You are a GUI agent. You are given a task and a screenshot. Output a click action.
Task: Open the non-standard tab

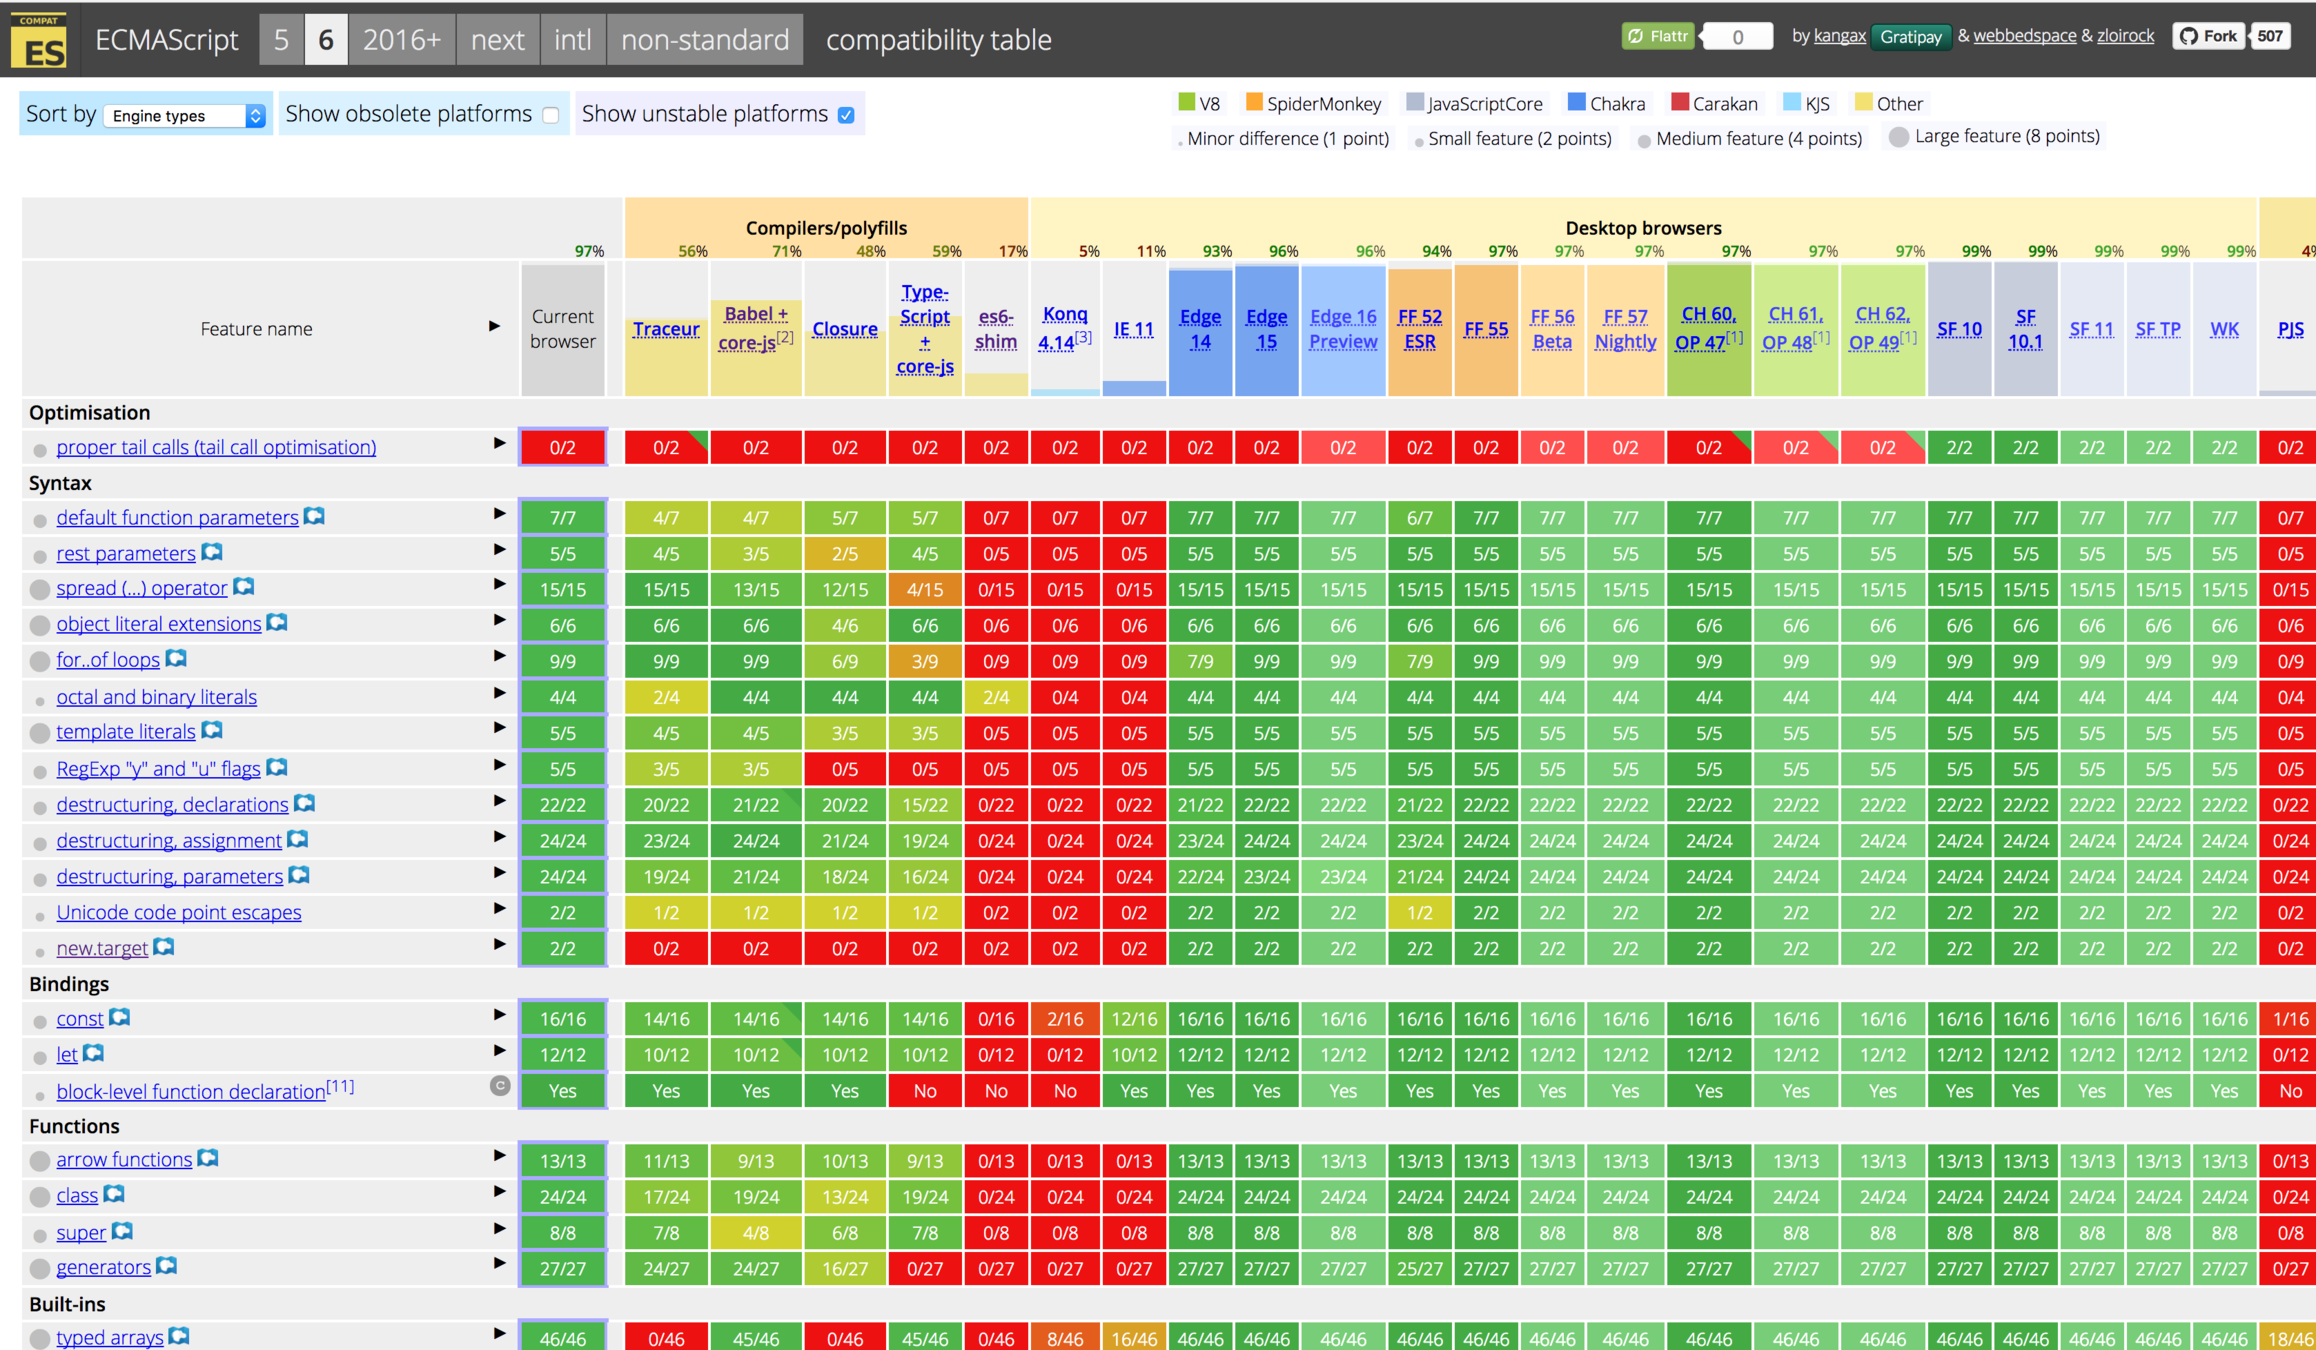(704, 40)
